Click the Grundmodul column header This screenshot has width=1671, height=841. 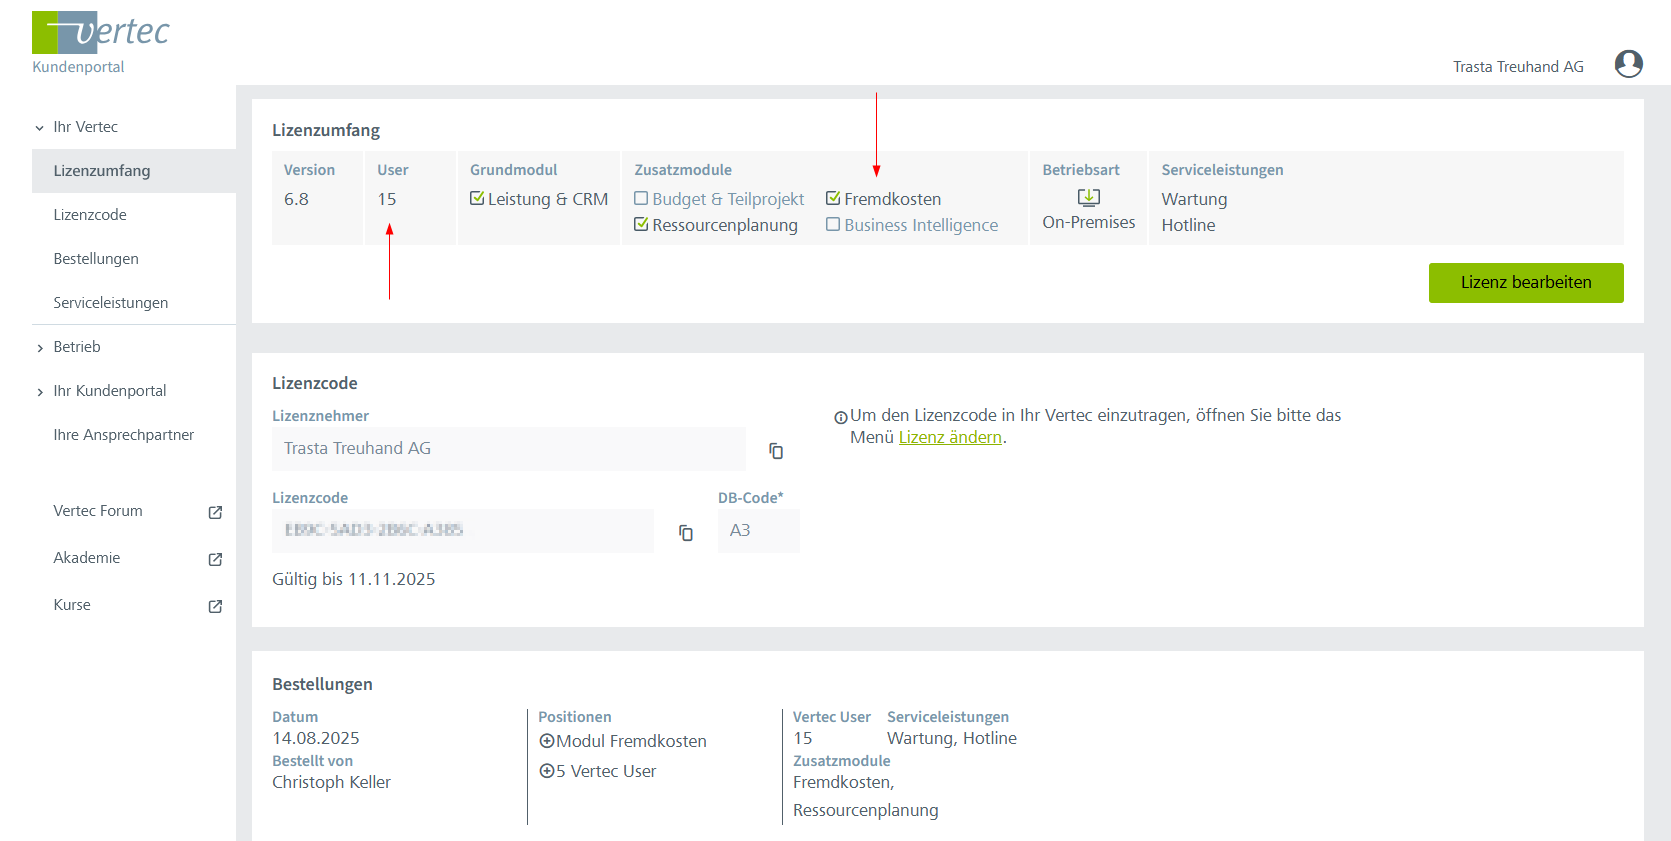tap(514, 170)
